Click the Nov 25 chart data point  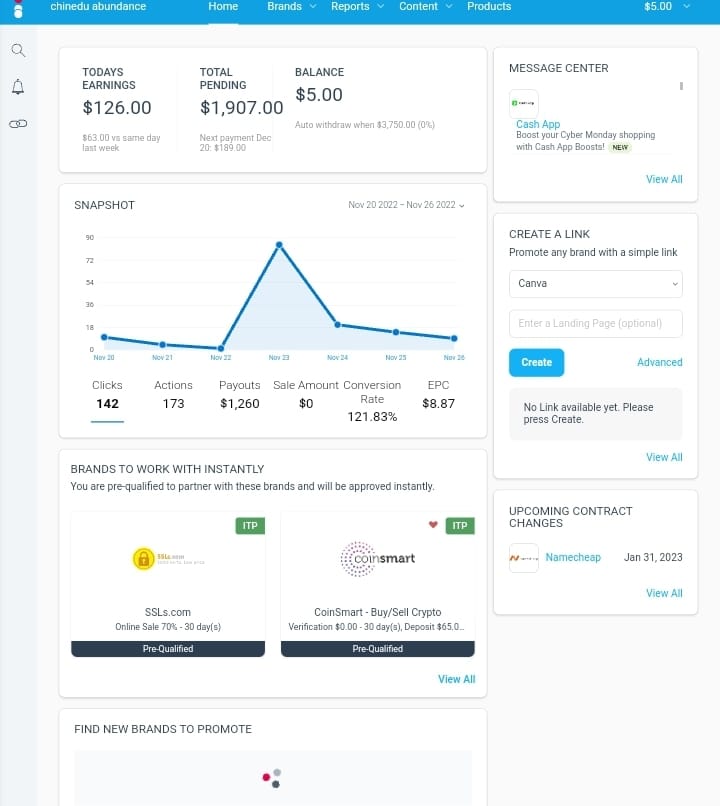coord(396,332)
